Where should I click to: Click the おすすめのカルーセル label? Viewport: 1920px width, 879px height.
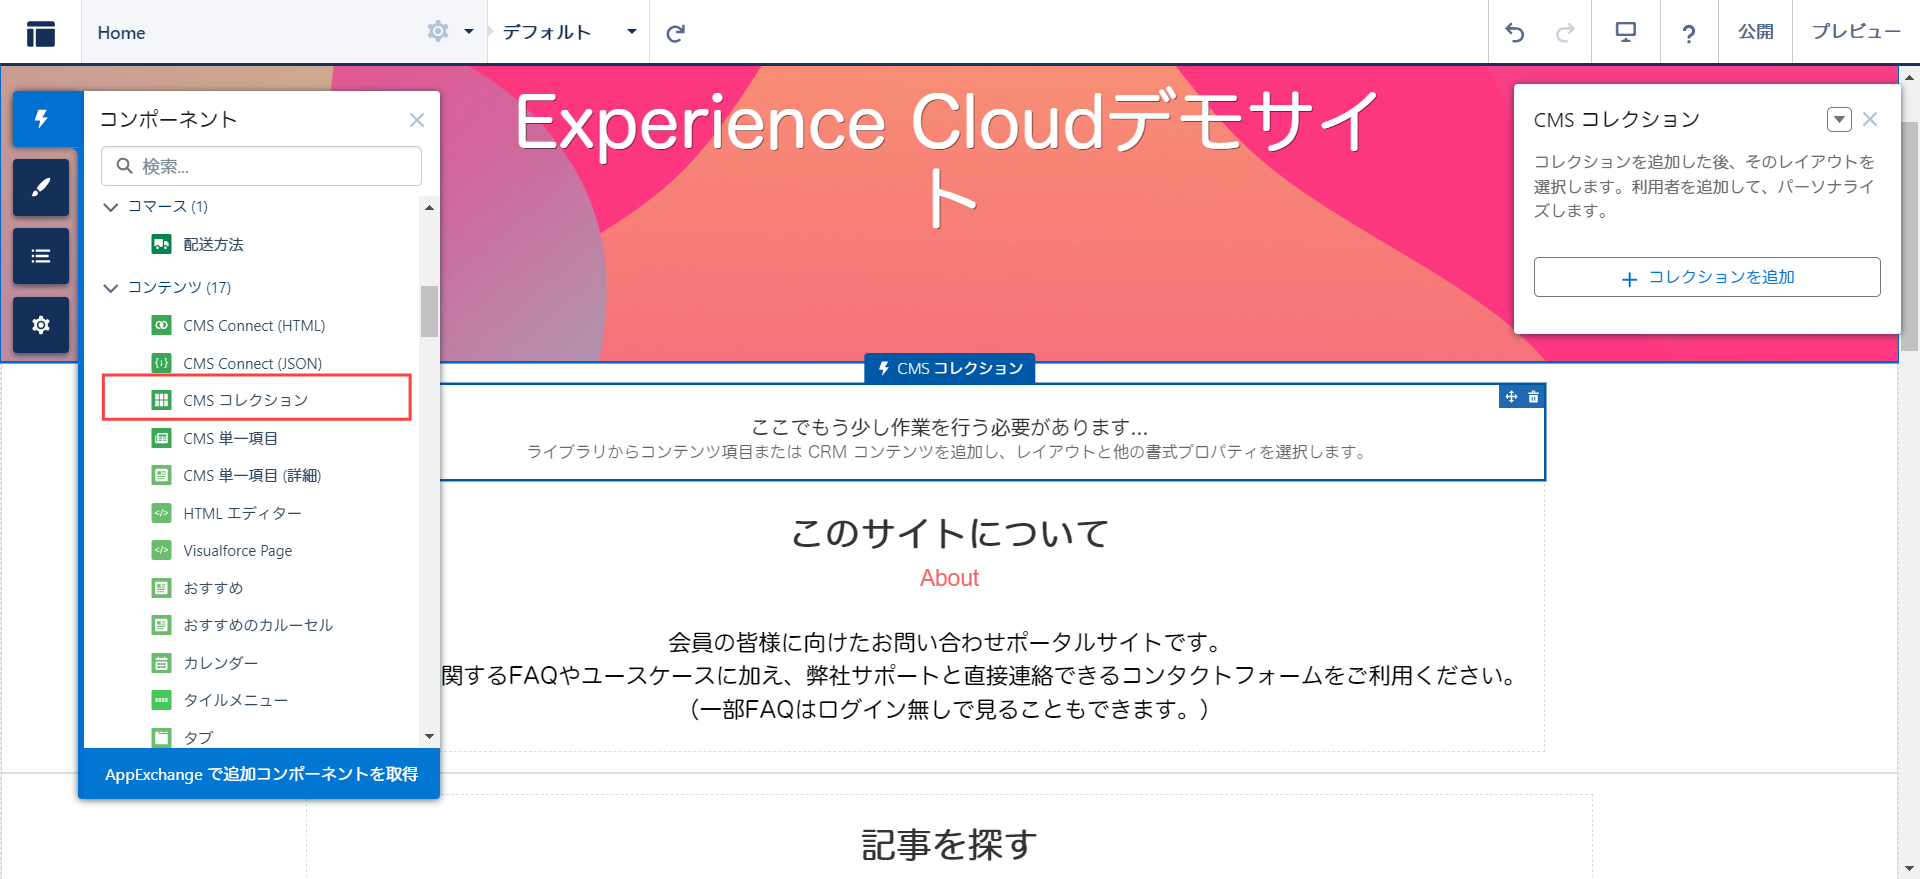point(258,626)
